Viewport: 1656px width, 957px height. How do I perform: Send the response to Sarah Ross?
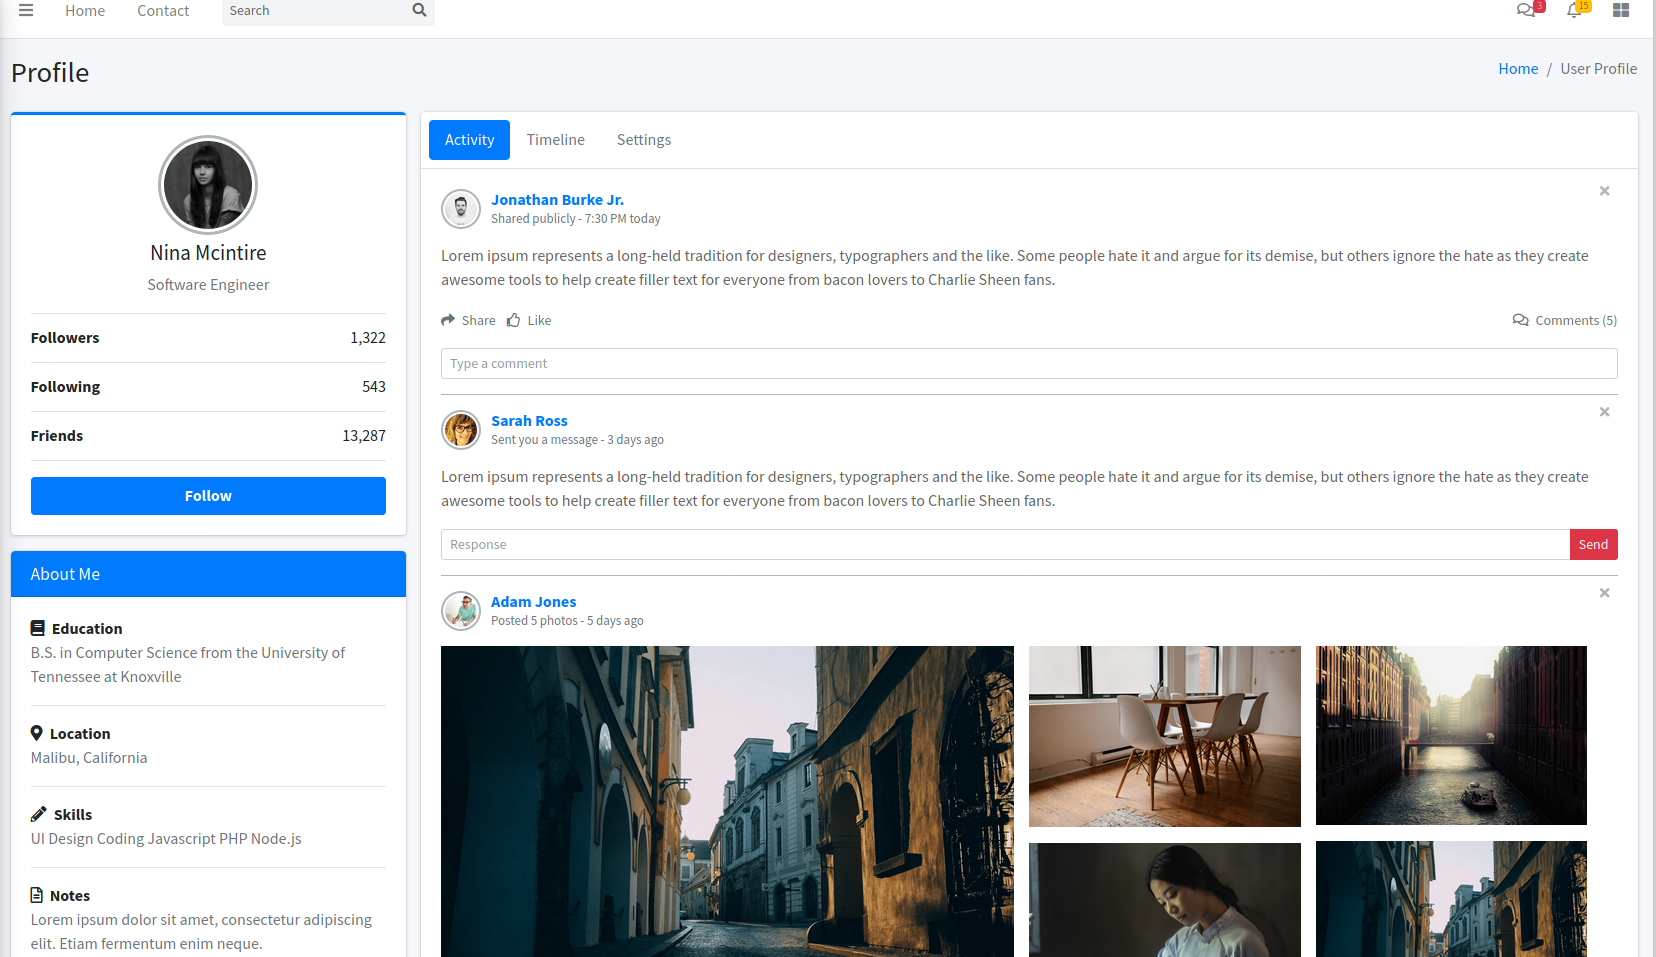(1593, 544)
